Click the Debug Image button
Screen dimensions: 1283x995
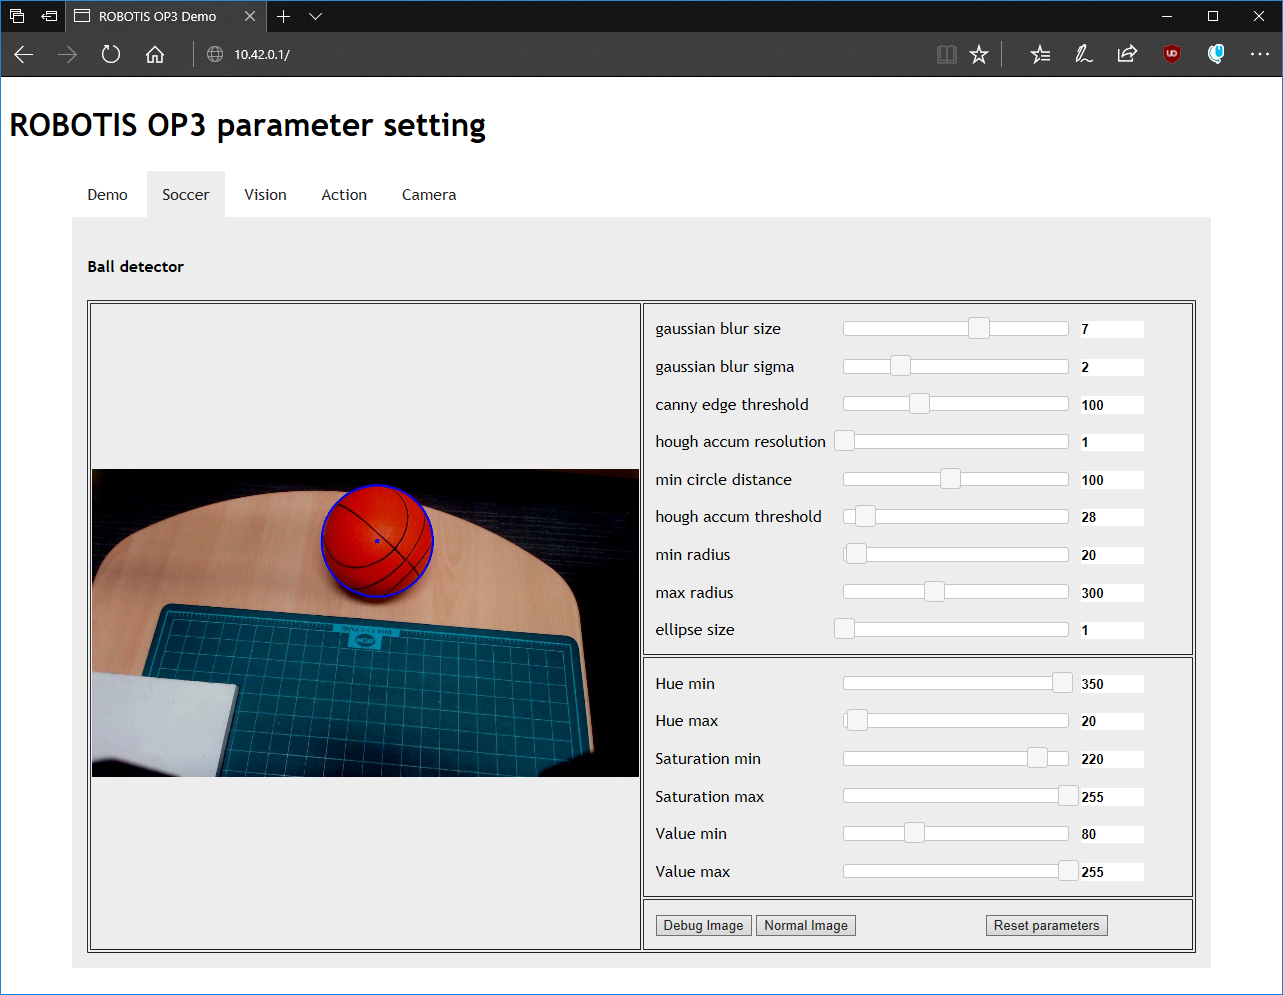(703, 926)
